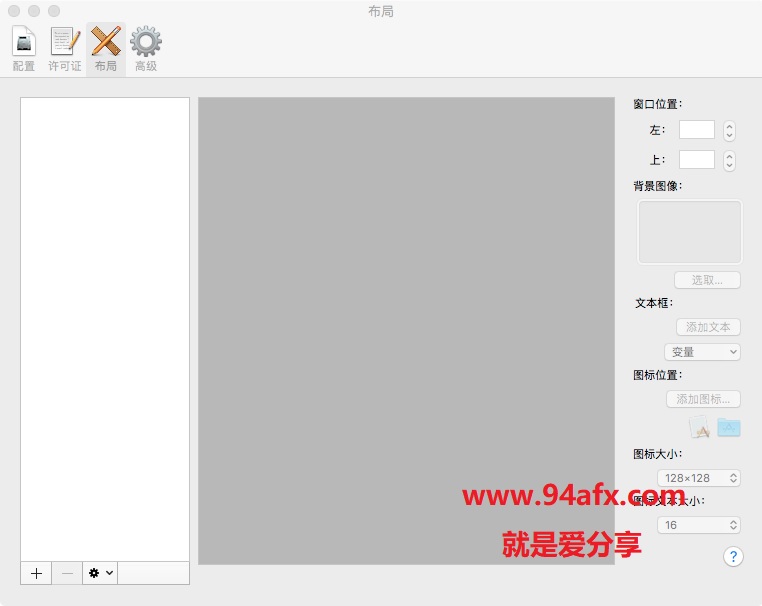Open the 许可证 (License) toolbar tab
The height and width of the screenshot is (606, 762).
tap(65, 49)
